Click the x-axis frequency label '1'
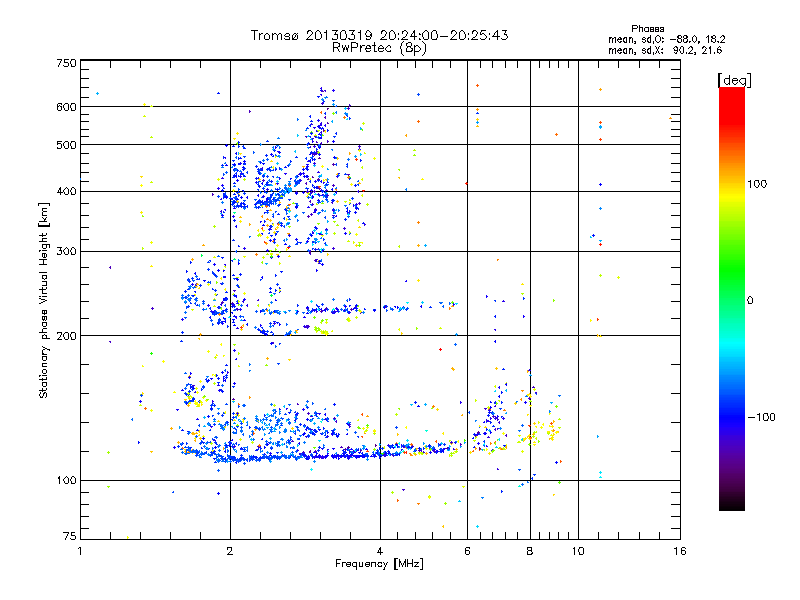 [80, 551]
